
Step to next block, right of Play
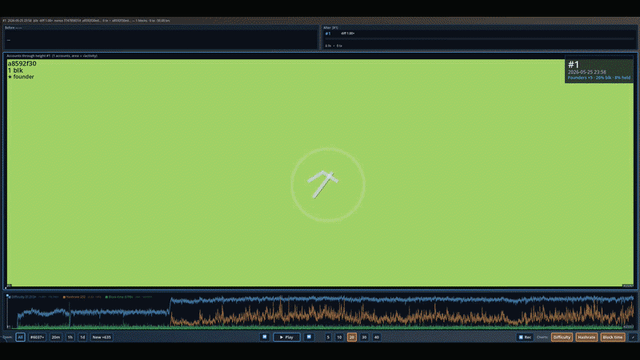309,337
